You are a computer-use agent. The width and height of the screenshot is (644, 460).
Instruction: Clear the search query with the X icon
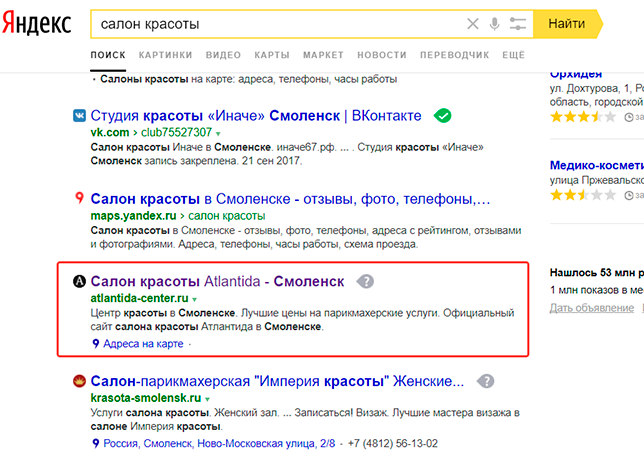(x=473, y=24)
